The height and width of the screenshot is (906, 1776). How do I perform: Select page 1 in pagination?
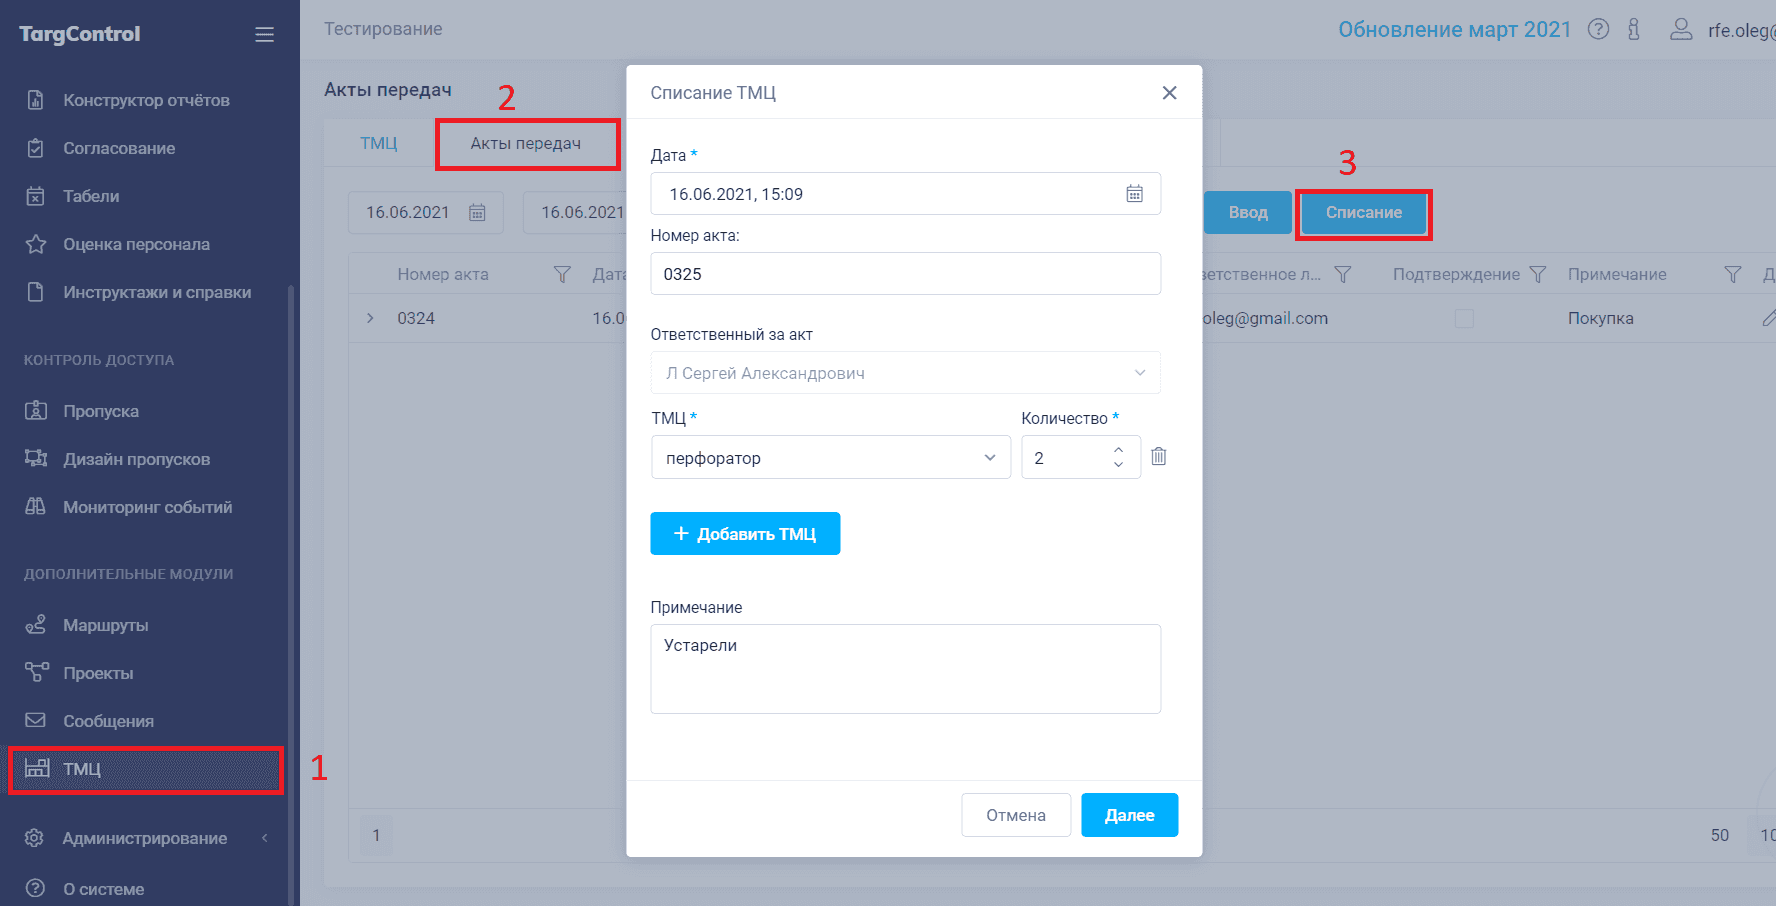click(x=376, y=835)
